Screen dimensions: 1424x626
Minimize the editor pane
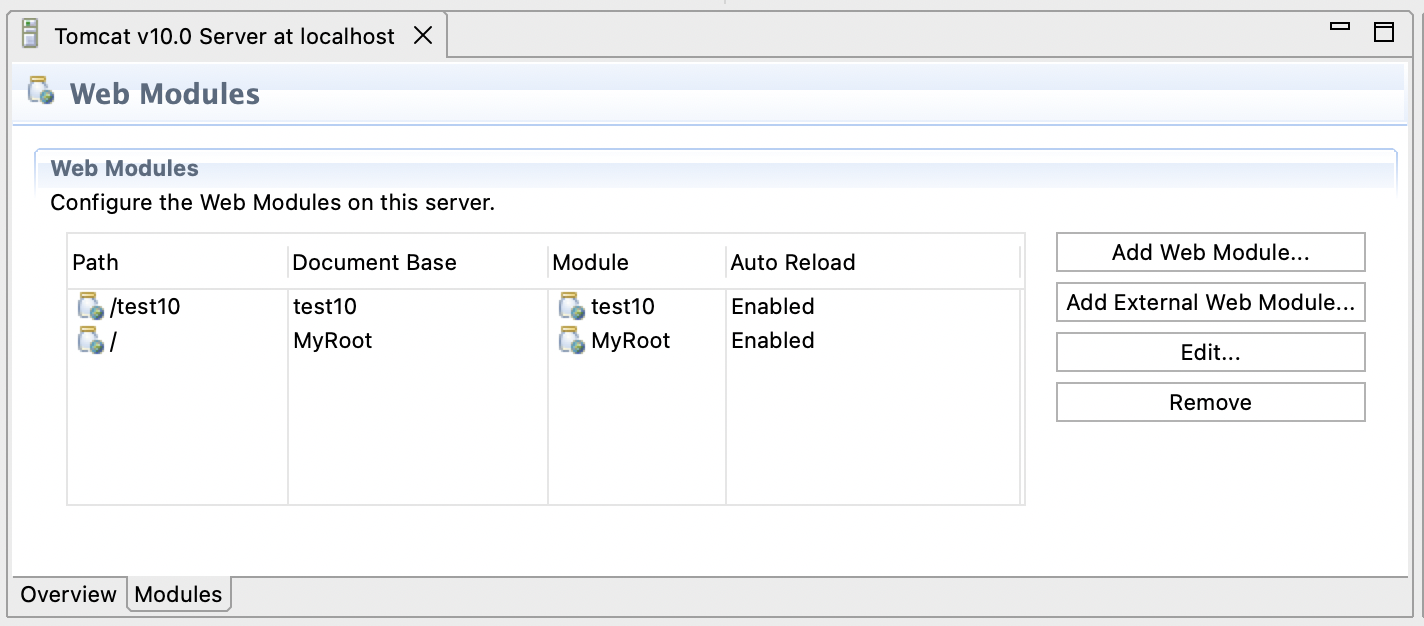pos(1340,28)
